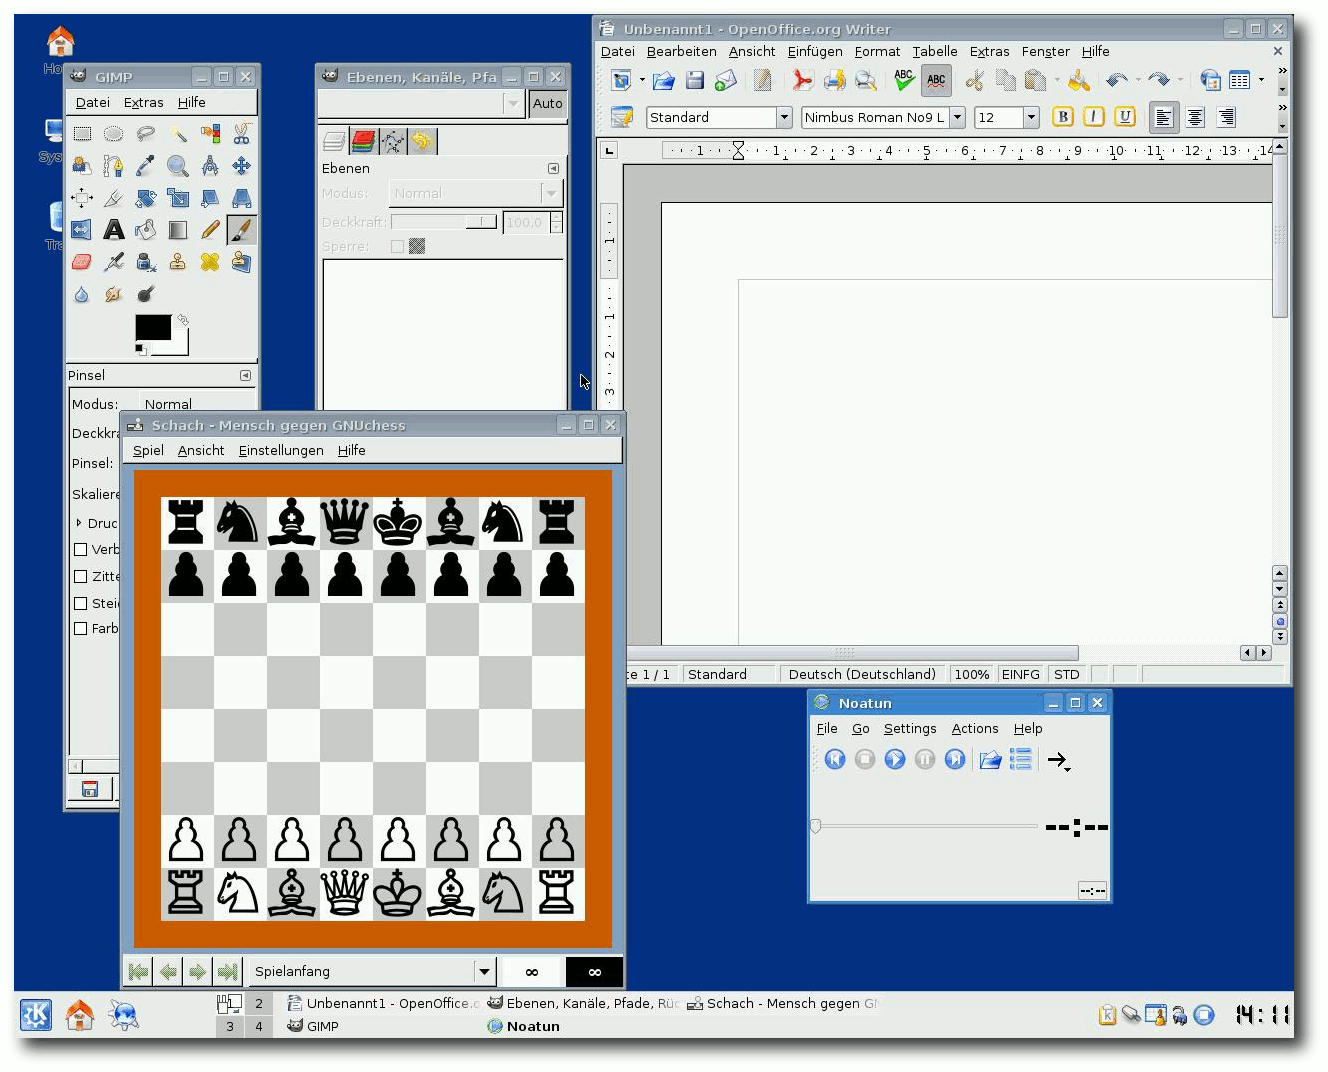Click the Save disk icon in Writer
Screen dimensions: 1328x1072
695,81
